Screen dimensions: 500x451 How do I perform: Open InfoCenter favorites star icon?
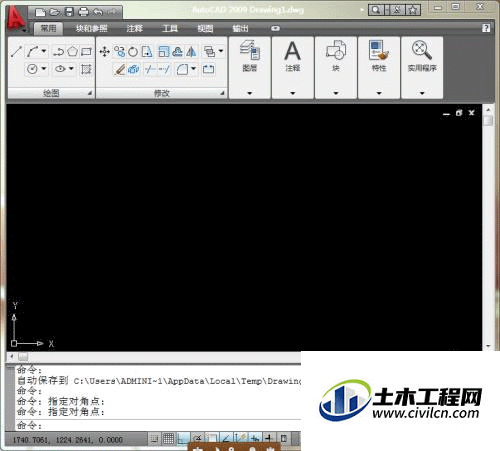(x=413, y=10)
